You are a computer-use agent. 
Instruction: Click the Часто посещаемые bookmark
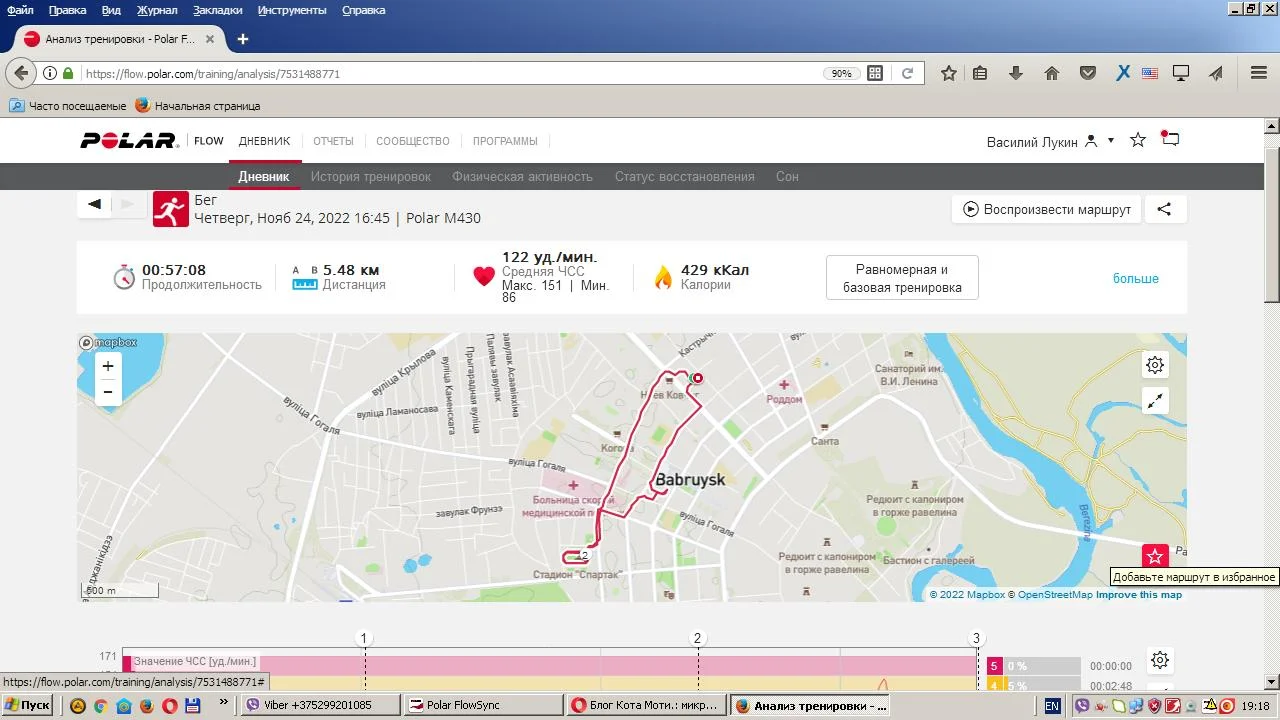(x=68, y=105)
